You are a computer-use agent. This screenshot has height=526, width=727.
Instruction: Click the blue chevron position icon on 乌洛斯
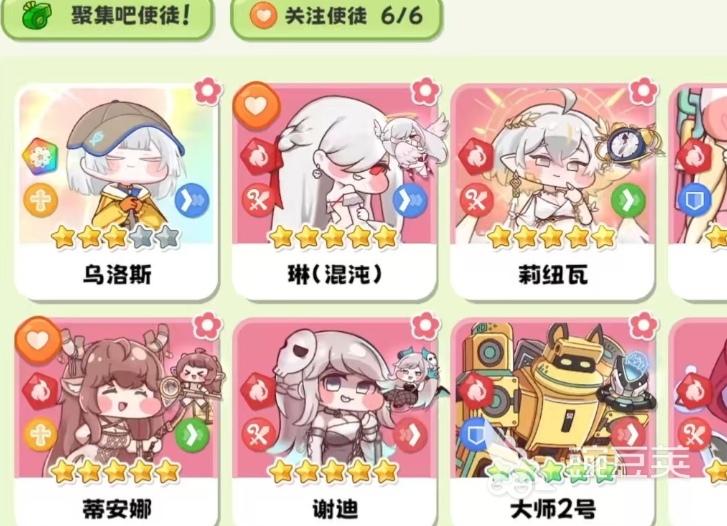(192, 200)
